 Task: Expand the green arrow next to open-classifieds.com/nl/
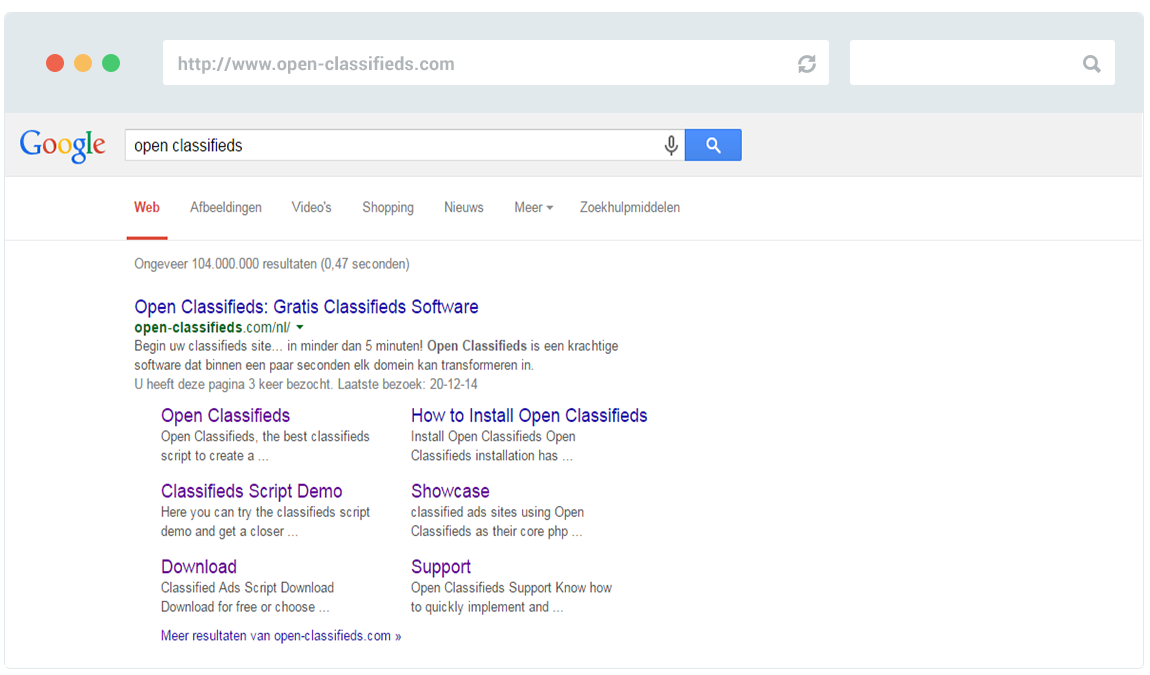tap(300, 327)
